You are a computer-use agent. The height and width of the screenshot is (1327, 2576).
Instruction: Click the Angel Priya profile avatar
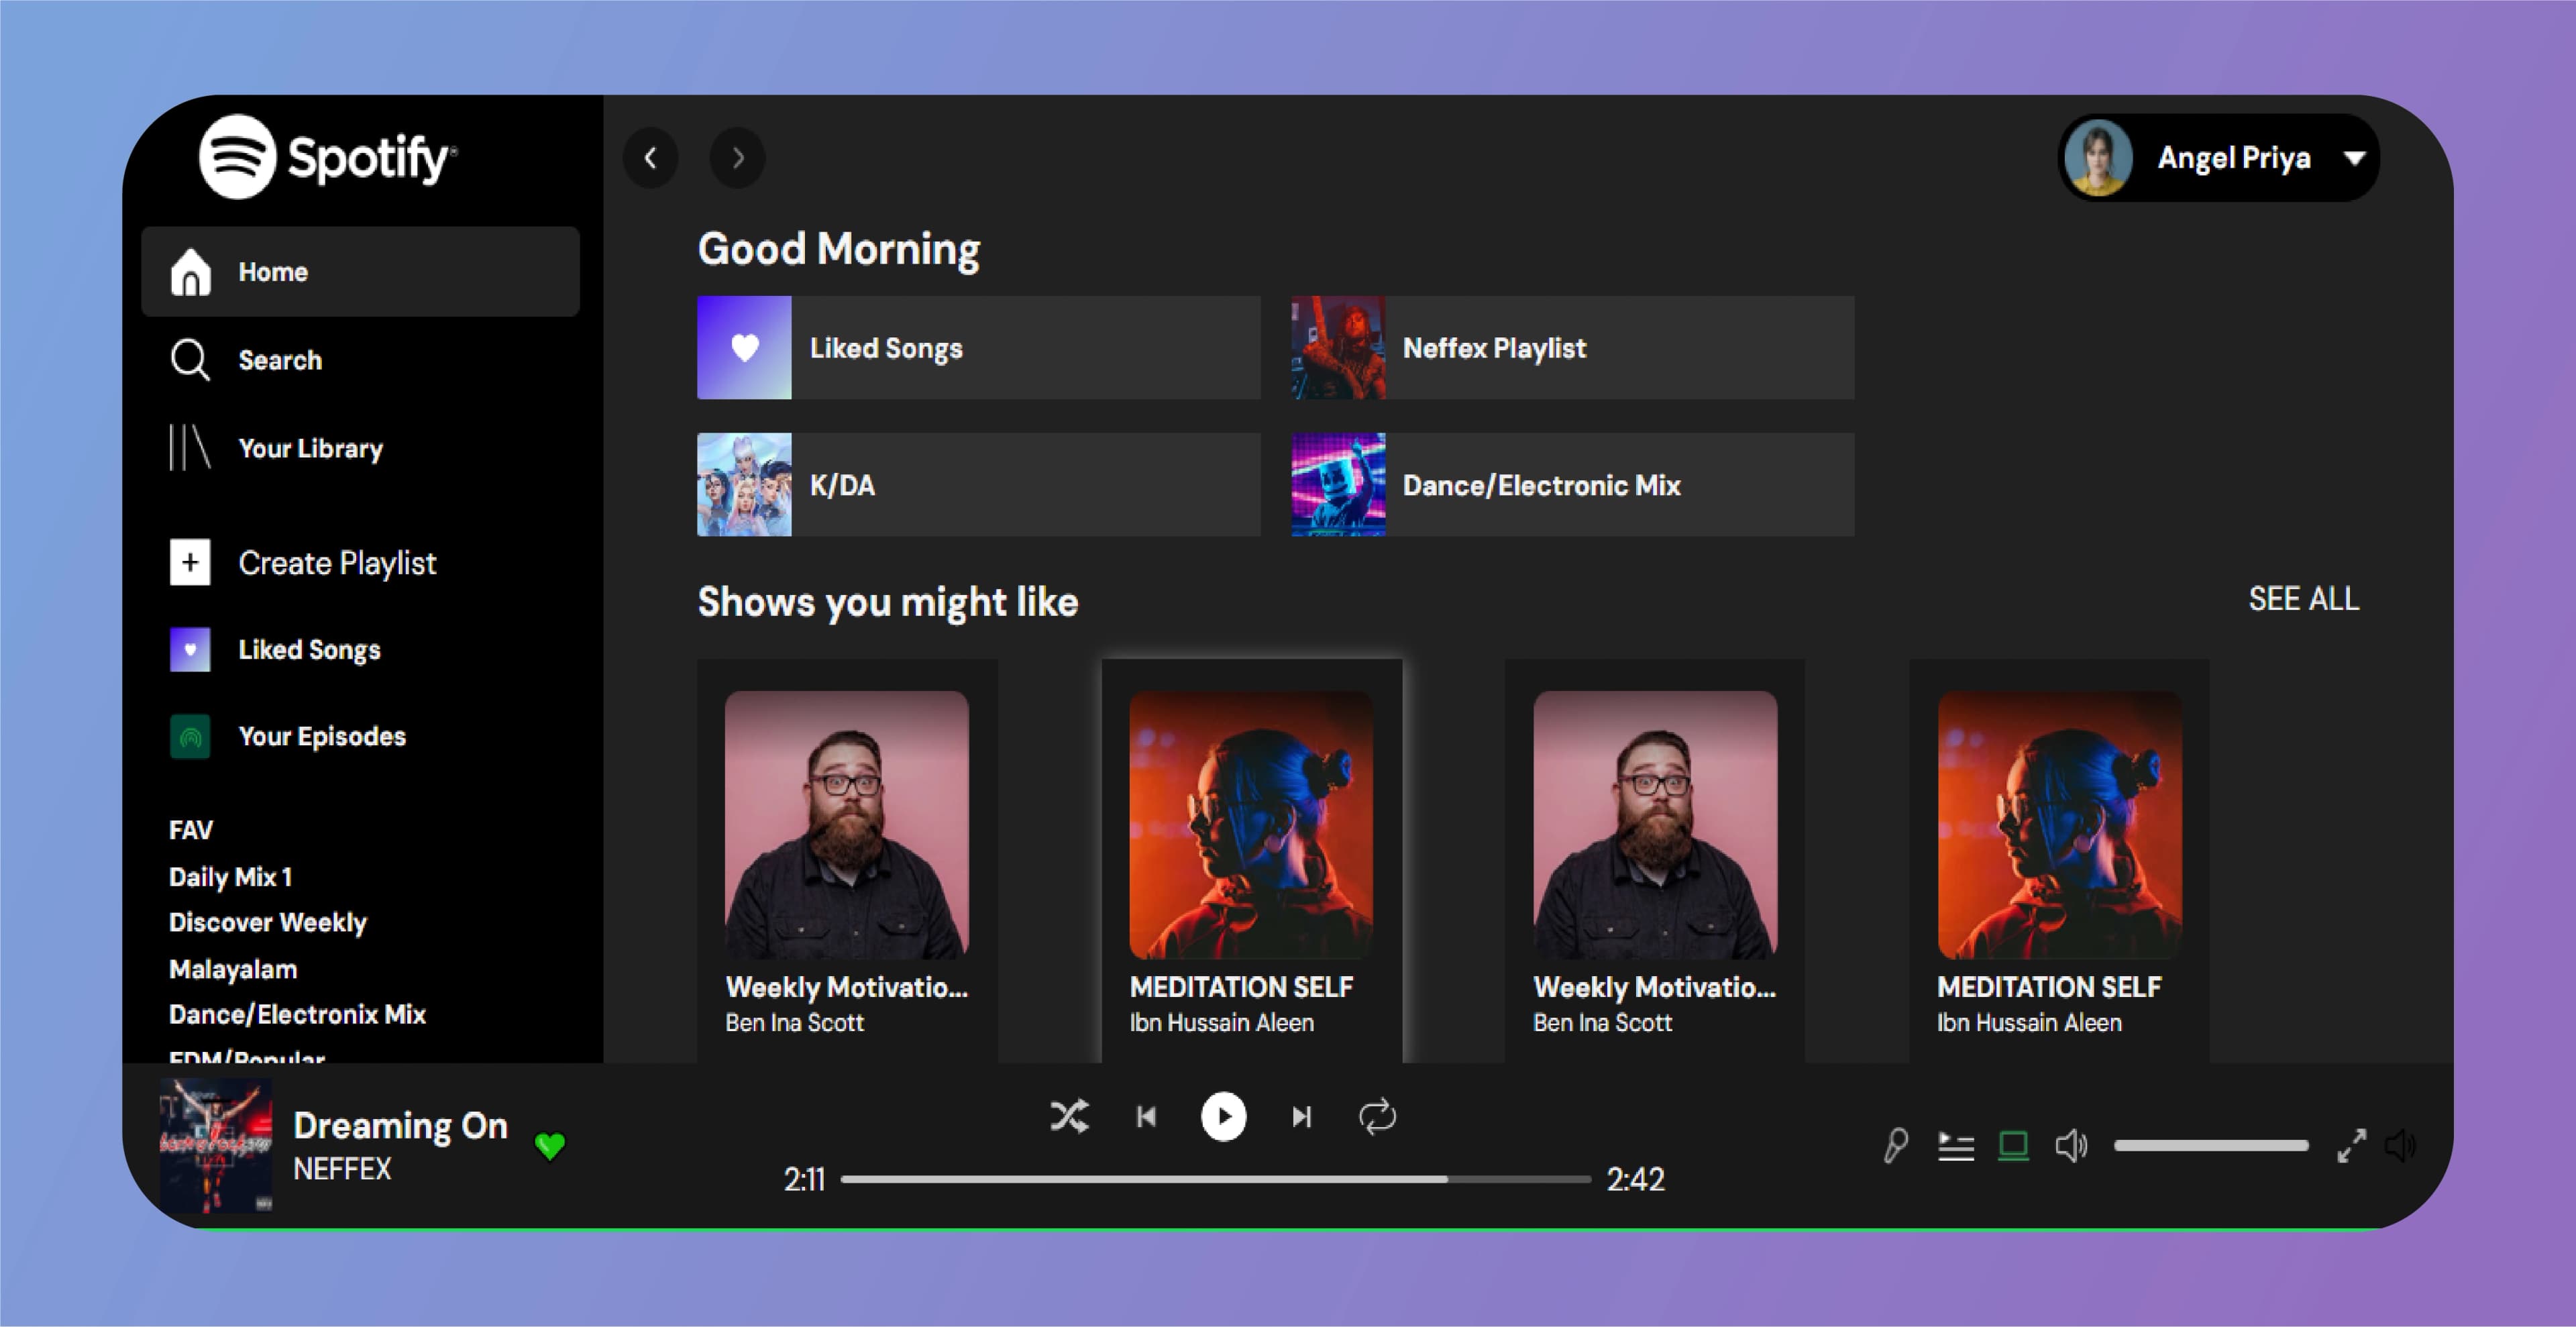[x=2097, y=158]
